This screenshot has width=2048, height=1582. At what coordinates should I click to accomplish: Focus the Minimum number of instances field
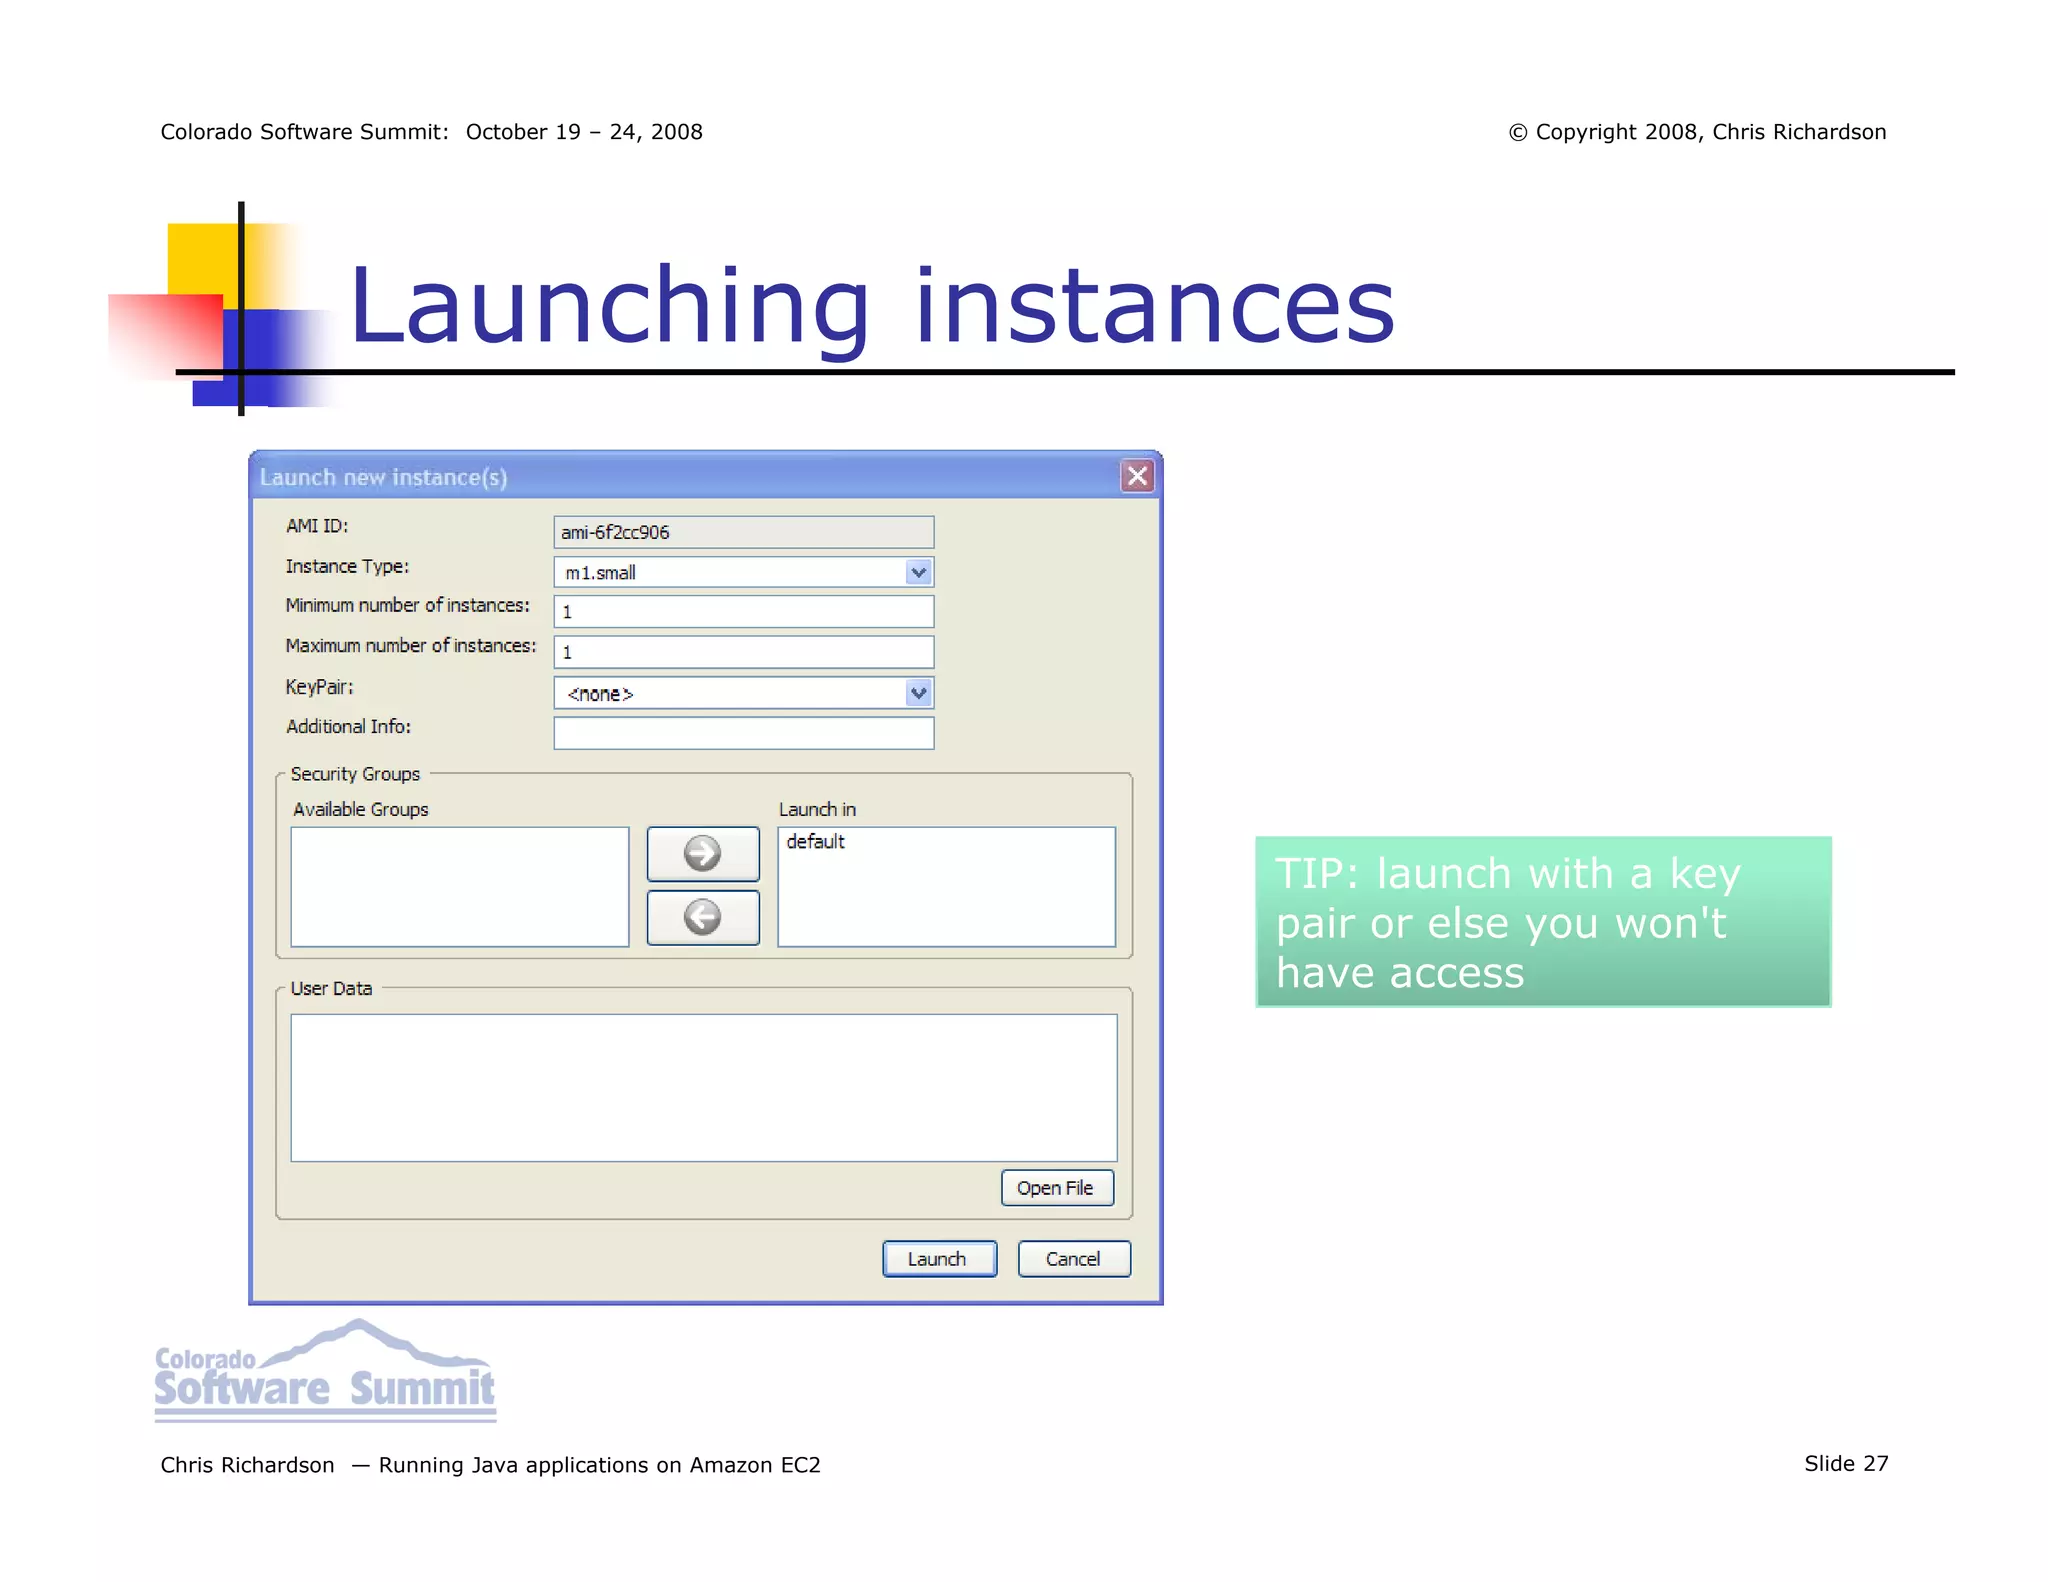(x=744, y=612)
